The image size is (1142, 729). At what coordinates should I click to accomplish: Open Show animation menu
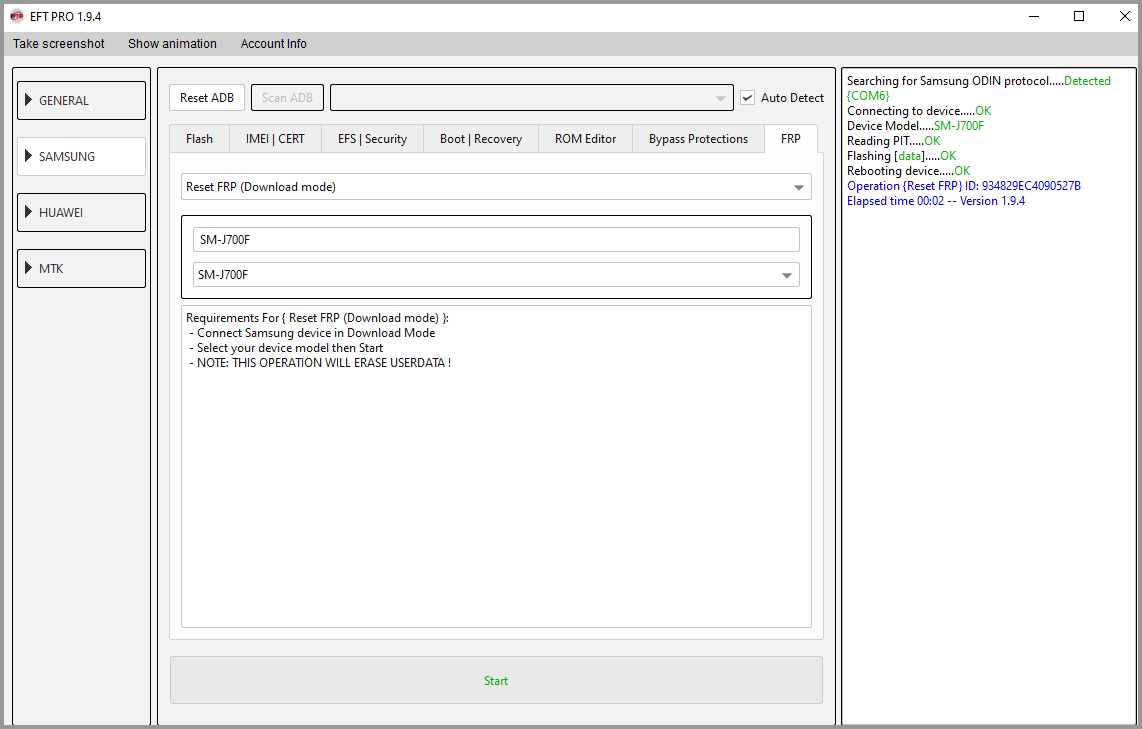(172, 44)
